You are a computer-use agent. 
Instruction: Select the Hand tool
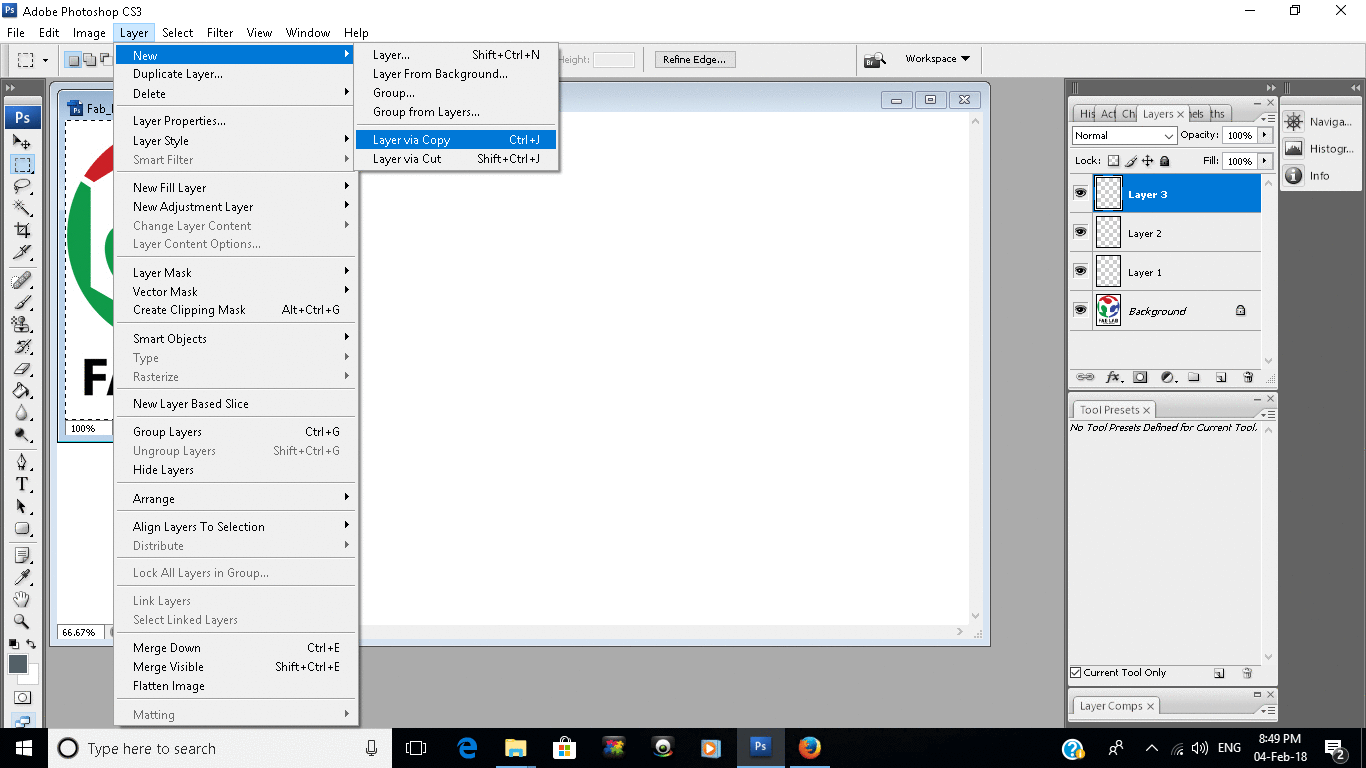[x=22, y=599]
